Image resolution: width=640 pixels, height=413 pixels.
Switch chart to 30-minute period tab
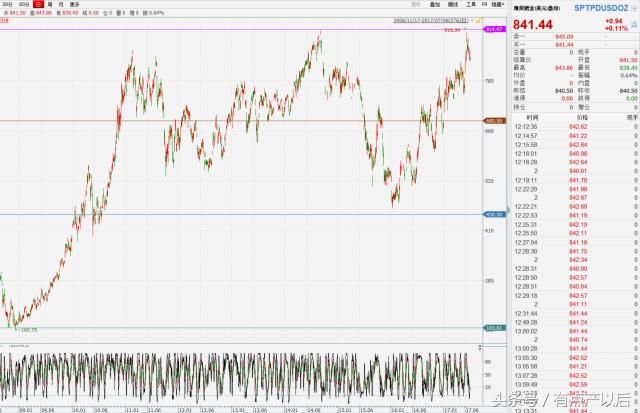(x=7, y=4)
